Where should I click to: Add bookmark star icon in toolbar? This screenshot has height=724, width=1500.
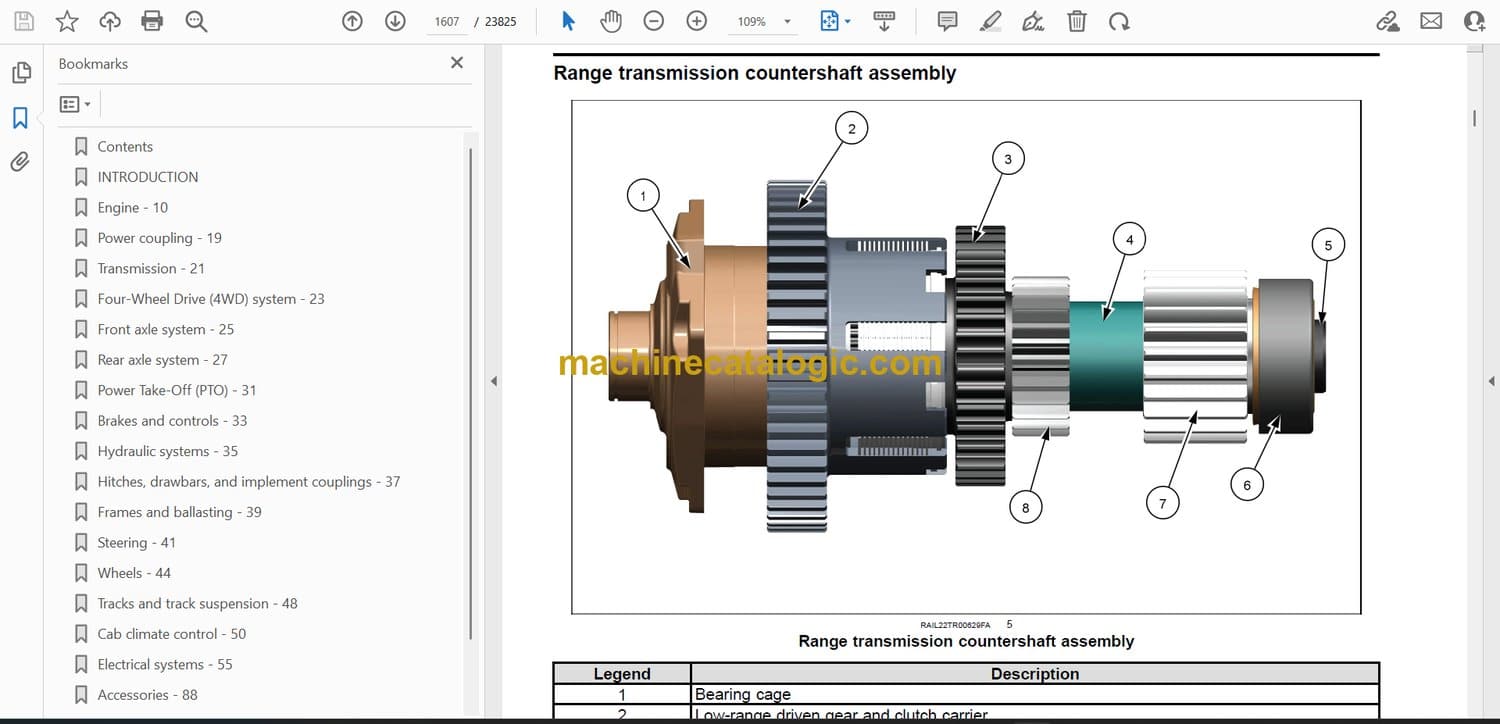click(67, 21)
